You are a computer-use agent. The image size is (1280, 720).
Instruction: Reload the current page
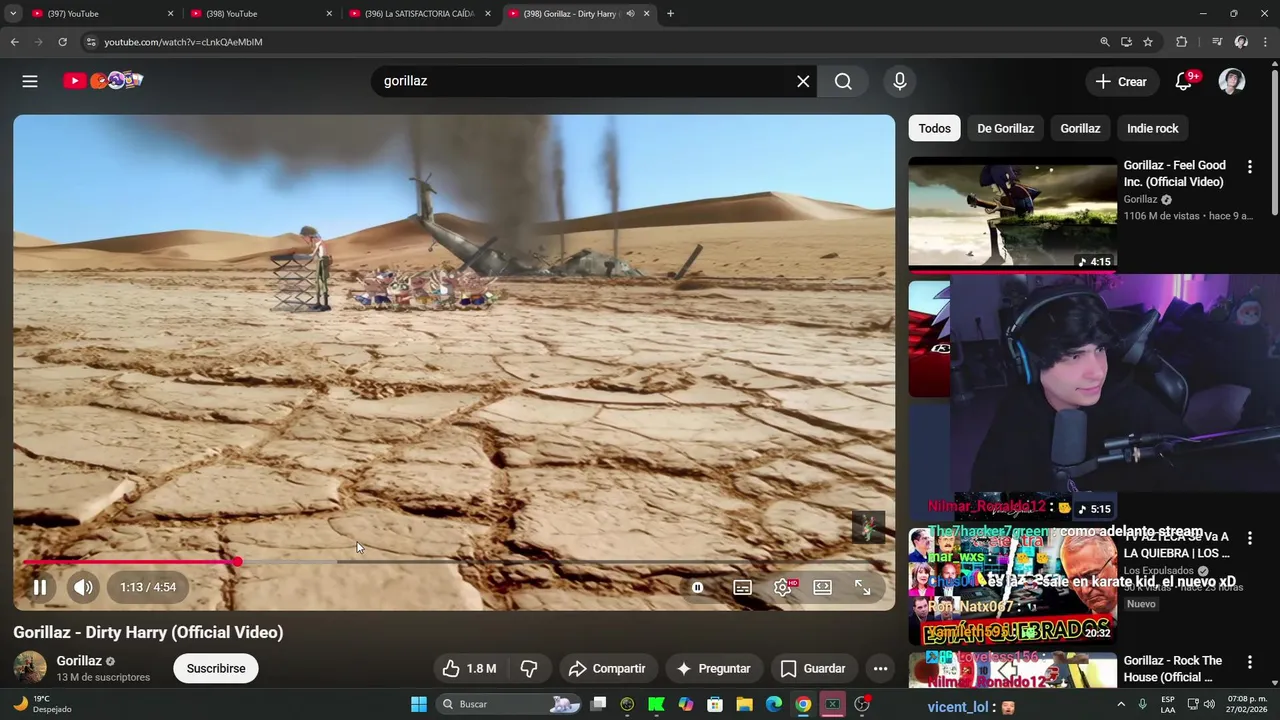62,42
